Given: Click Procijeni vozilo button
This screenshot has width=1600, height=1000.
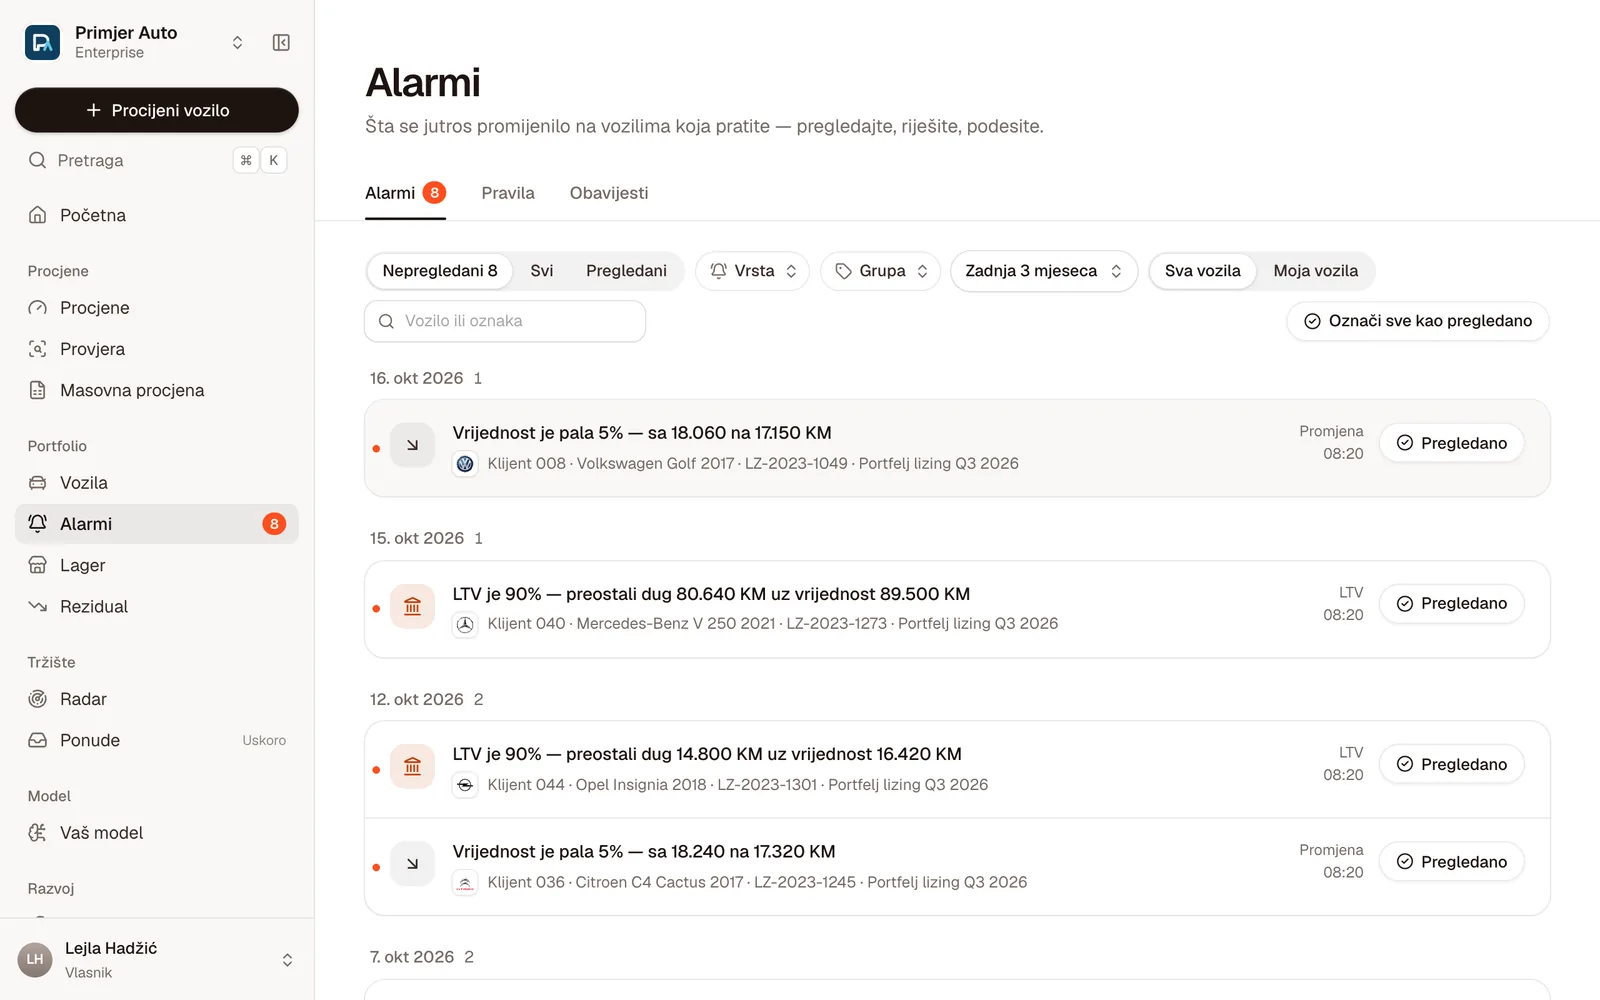Looking at the screenshot, I should (x=157, y=110).
